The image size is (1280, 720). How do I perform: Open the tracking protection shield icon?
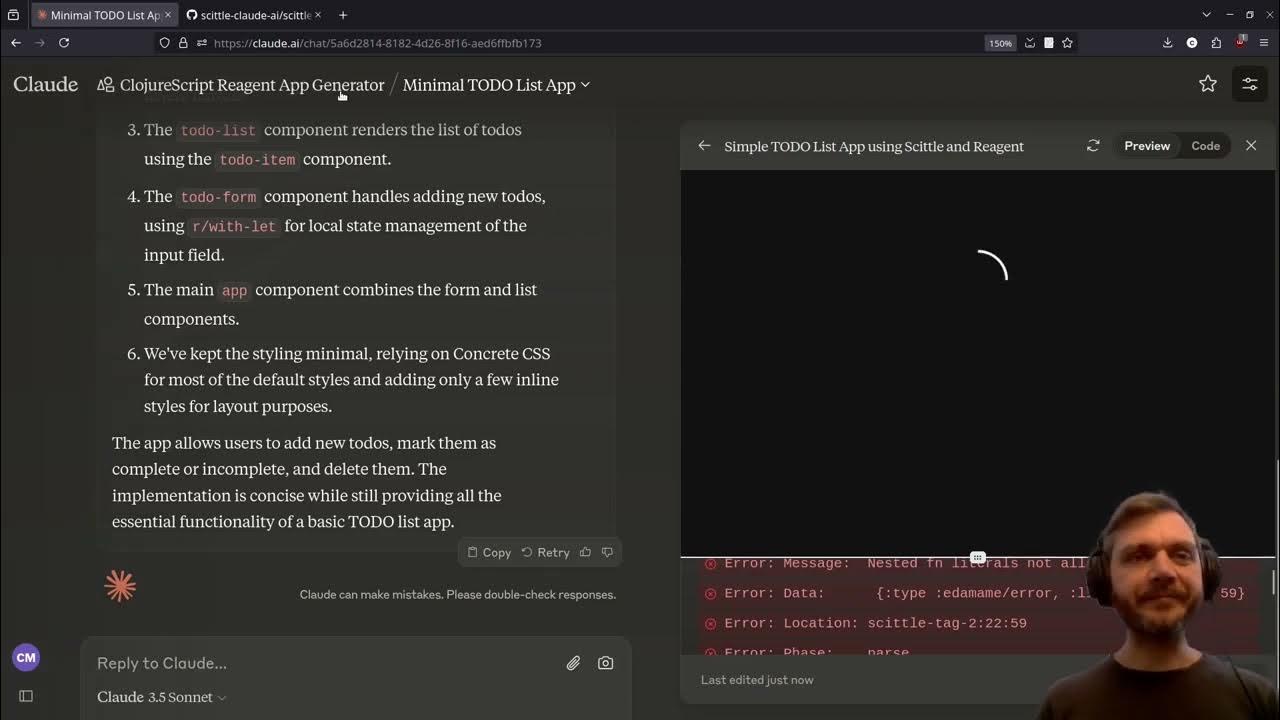click(165, 43)
